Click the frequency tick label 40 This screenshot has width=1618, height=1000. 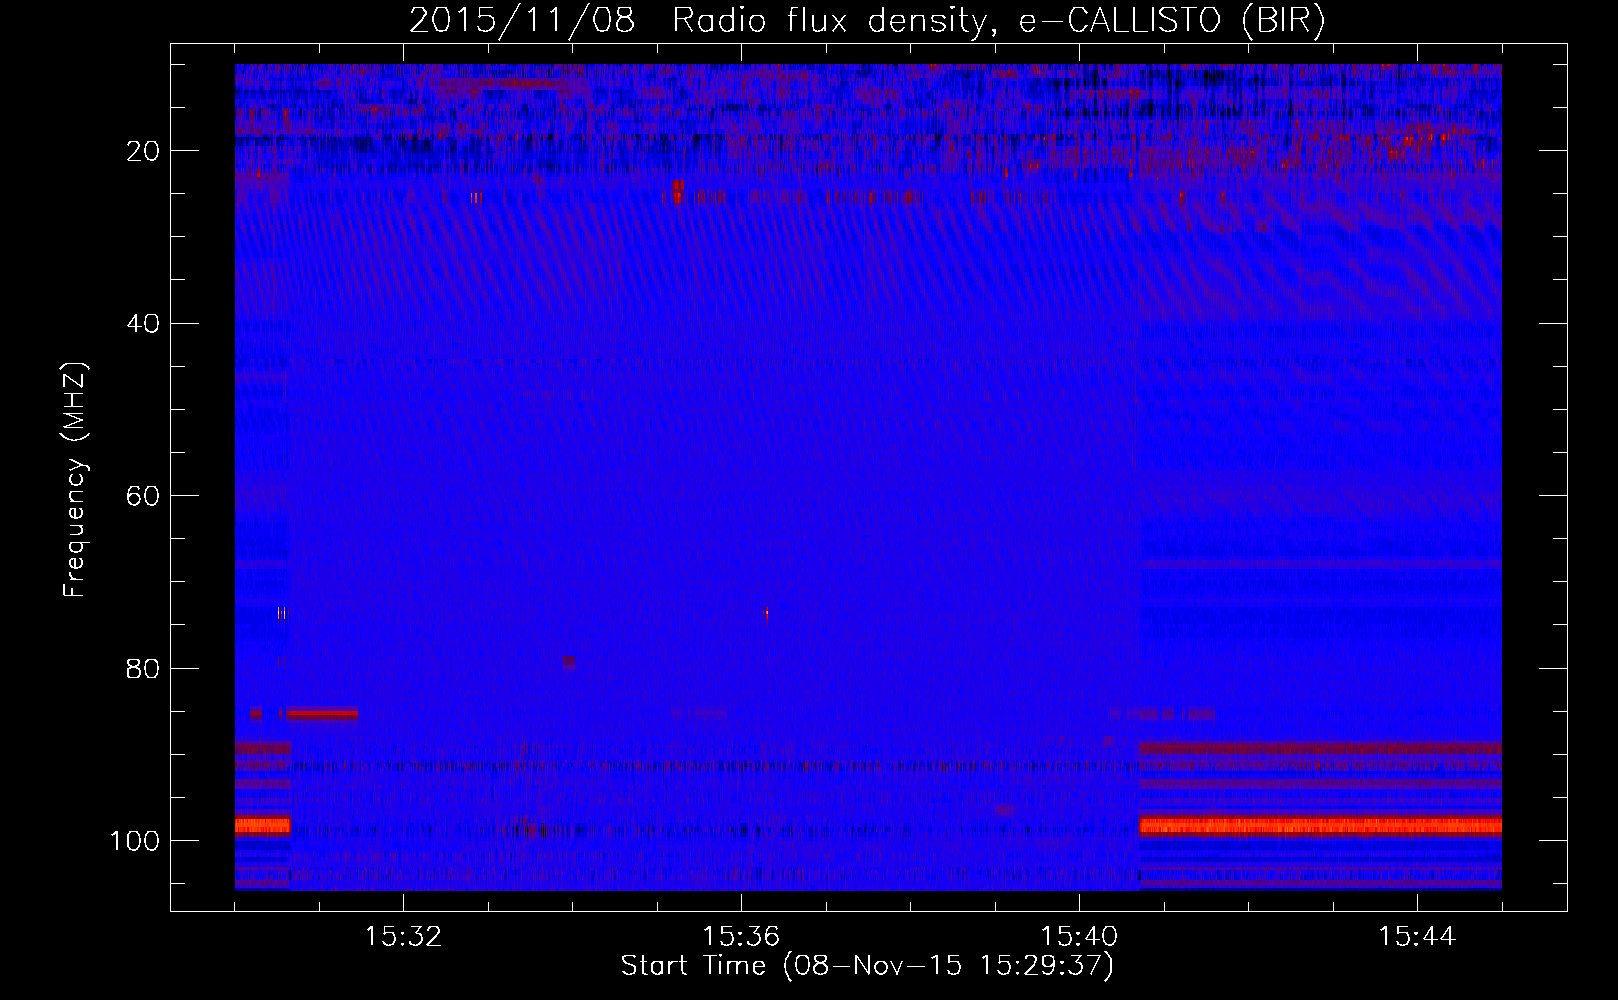(144, 324)
